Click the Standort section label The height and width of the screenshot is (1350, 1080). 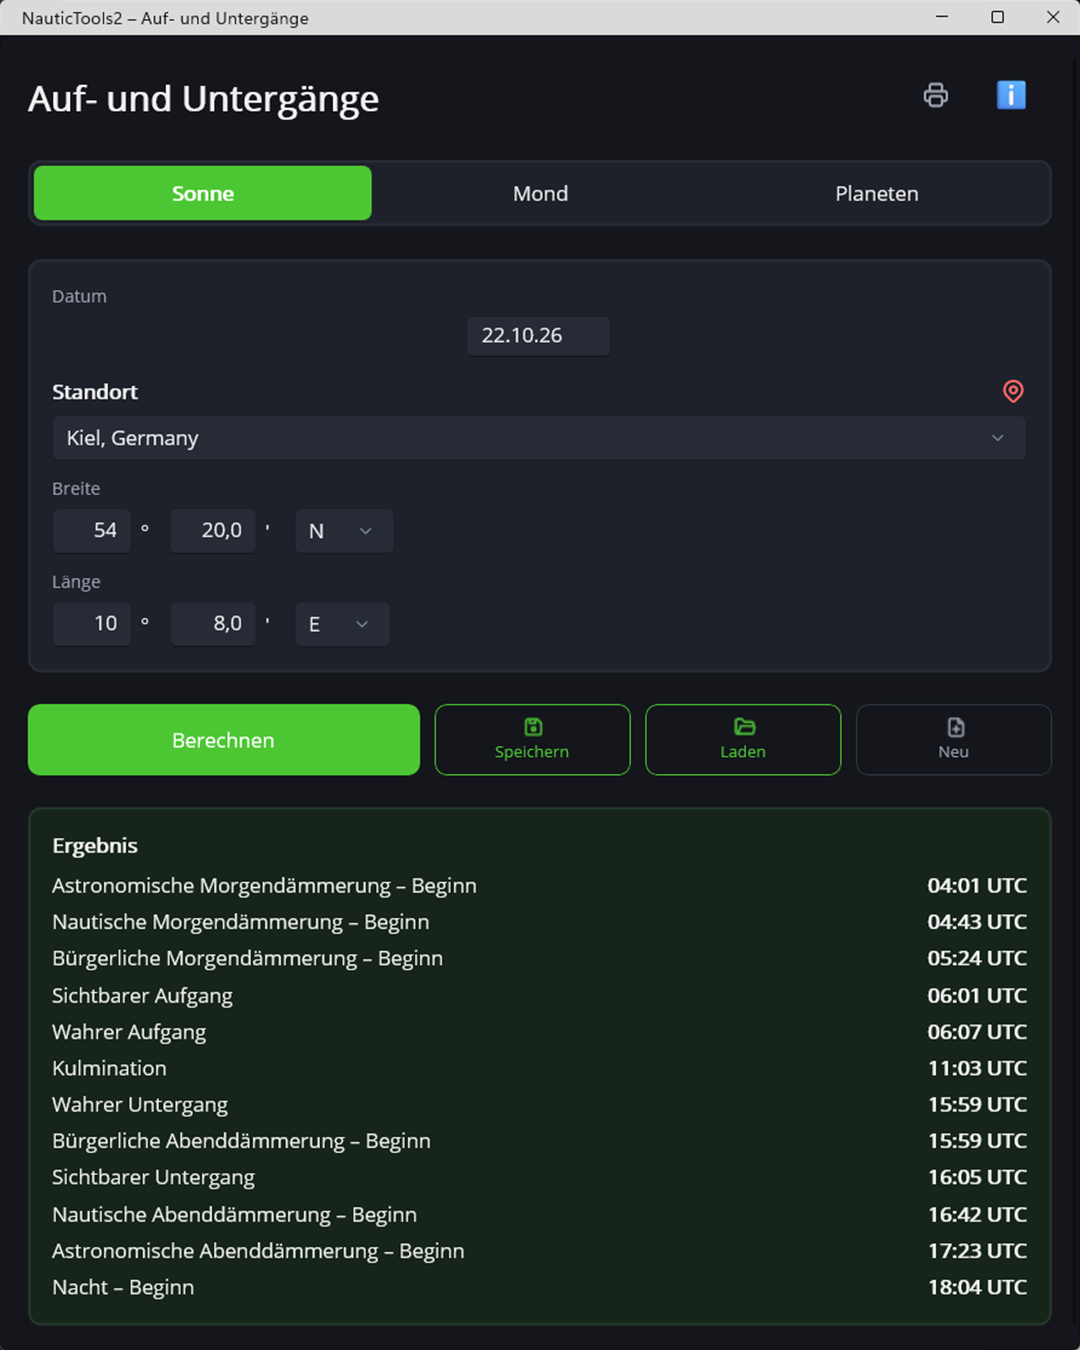pyautogui.click(x=95, y=392)
